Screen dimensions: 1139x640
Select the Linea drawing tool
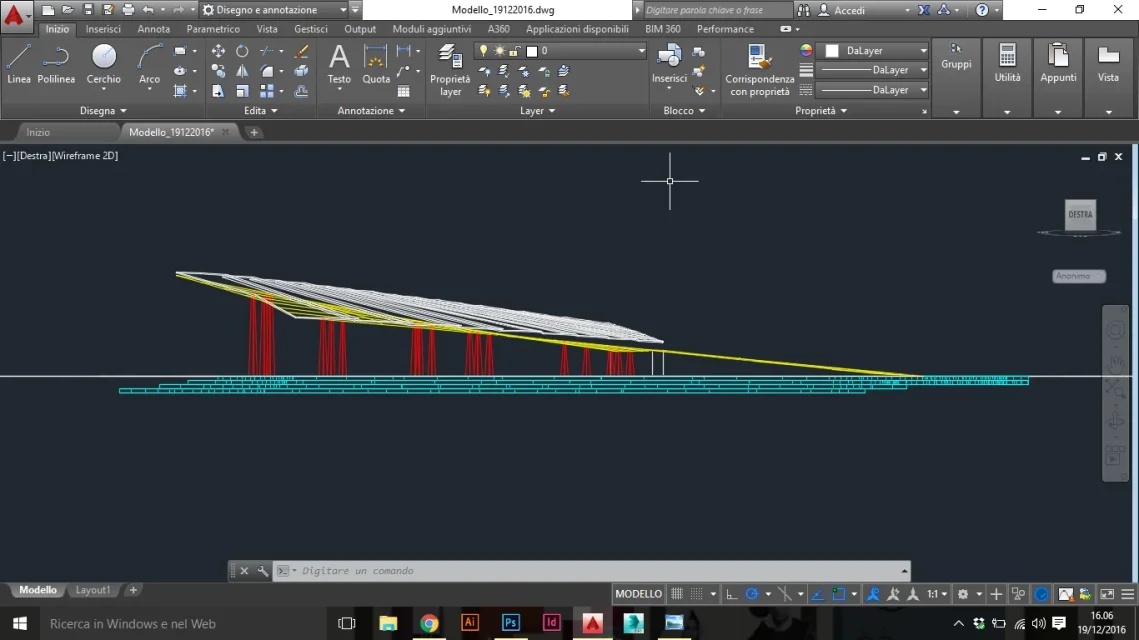coord(19,64)
